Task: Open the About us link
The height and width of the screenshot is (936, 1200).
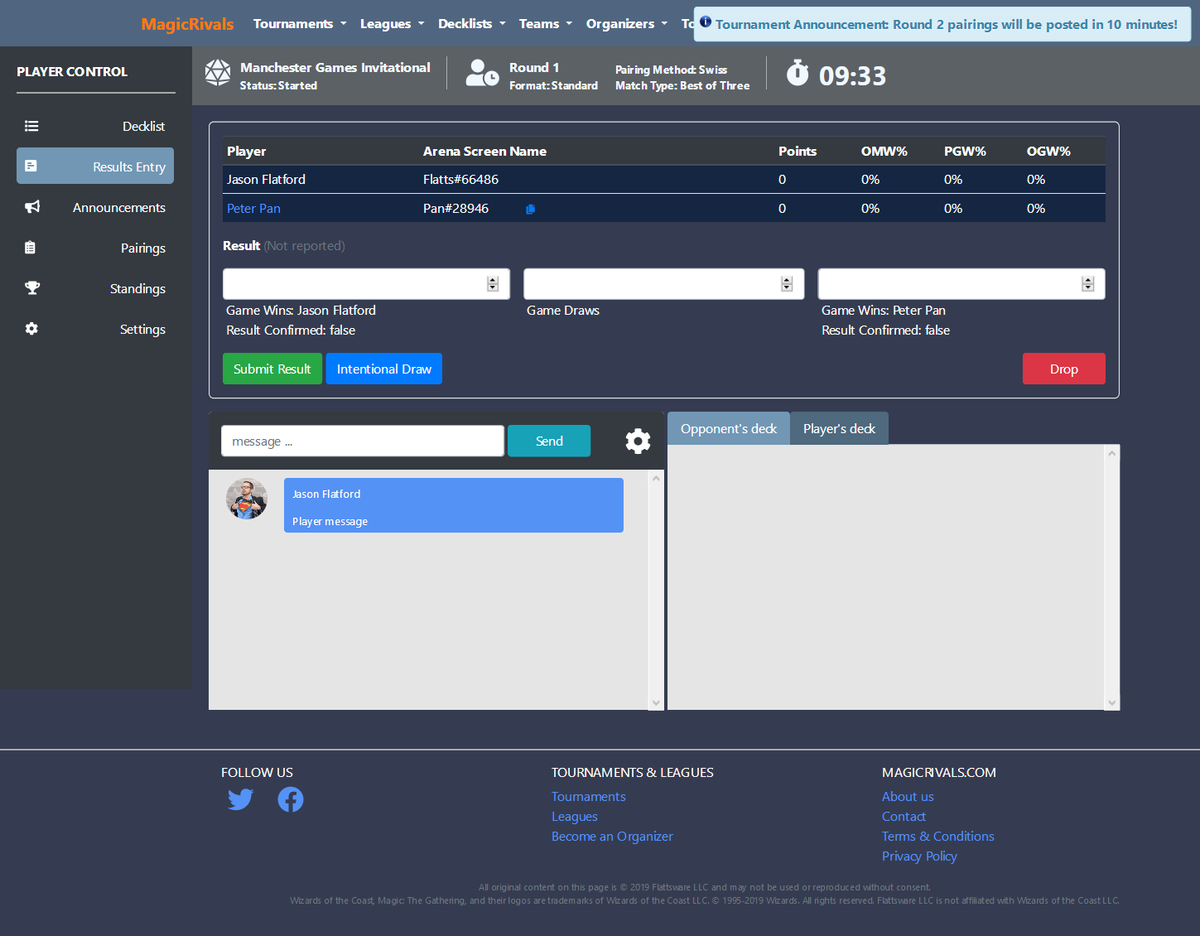Action: click(x=908, y=796)
